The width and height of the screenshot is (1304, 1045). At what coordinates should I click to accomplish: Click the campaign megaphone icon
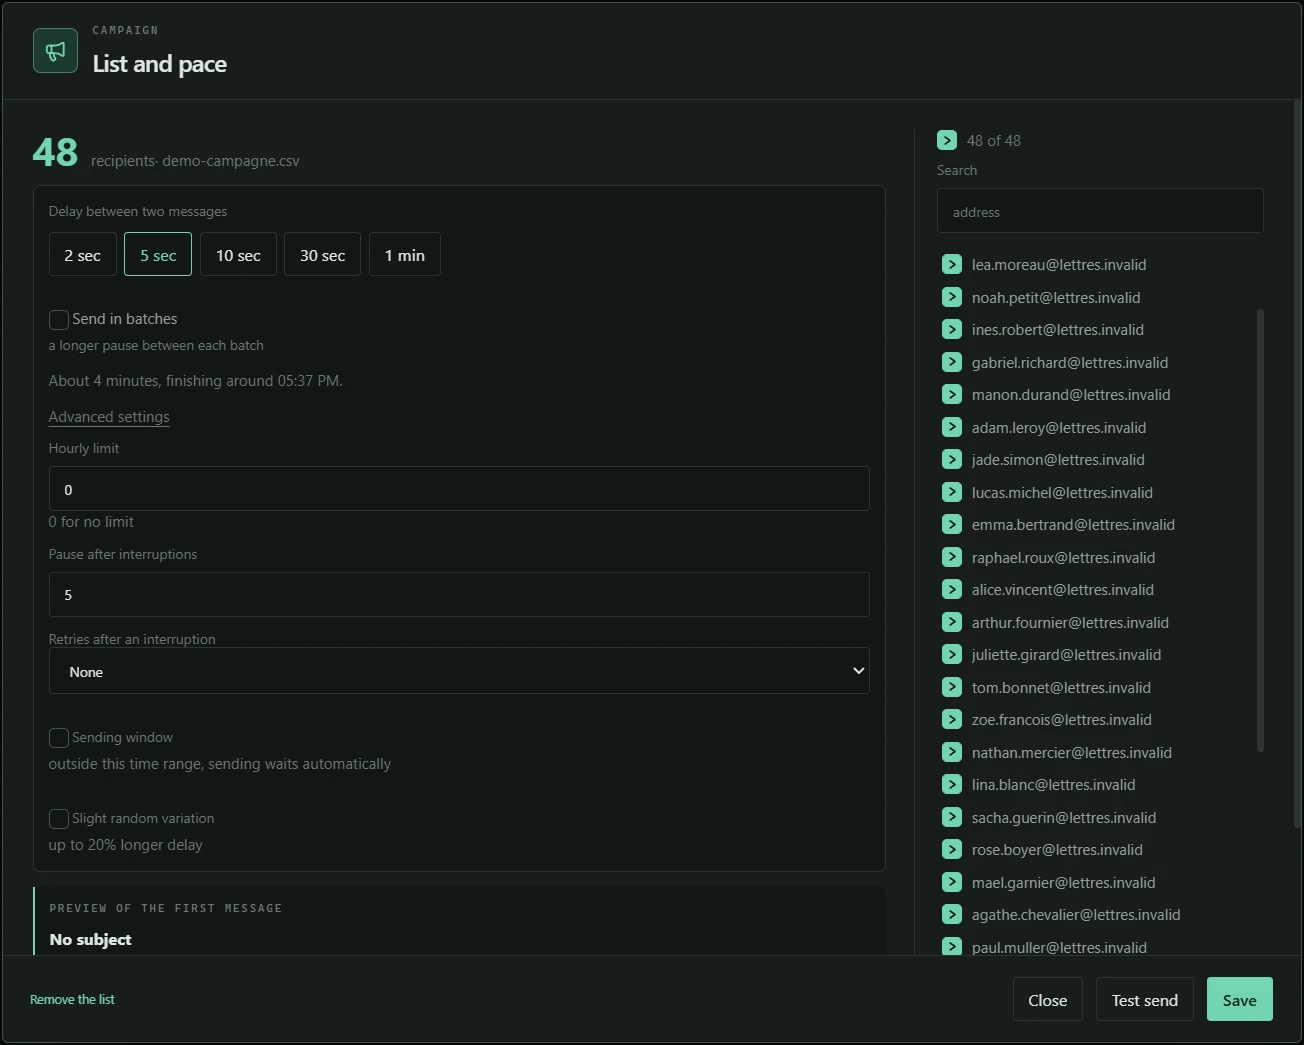[x=55, y=51]
